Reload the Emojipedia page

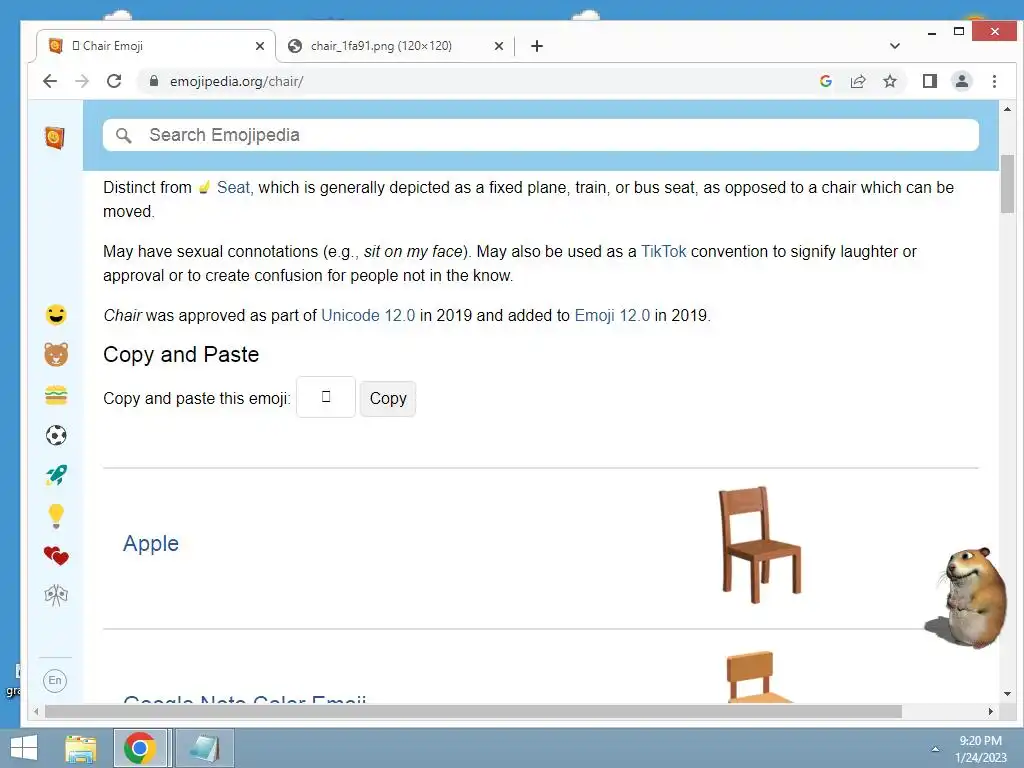(114, 81)
